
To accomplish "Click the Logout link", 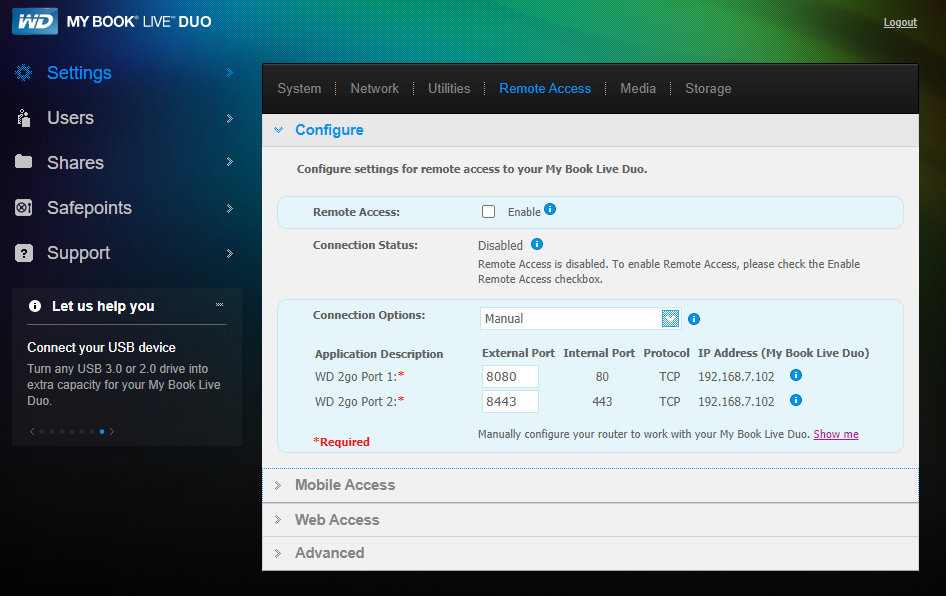I will [x=900, y=22].
